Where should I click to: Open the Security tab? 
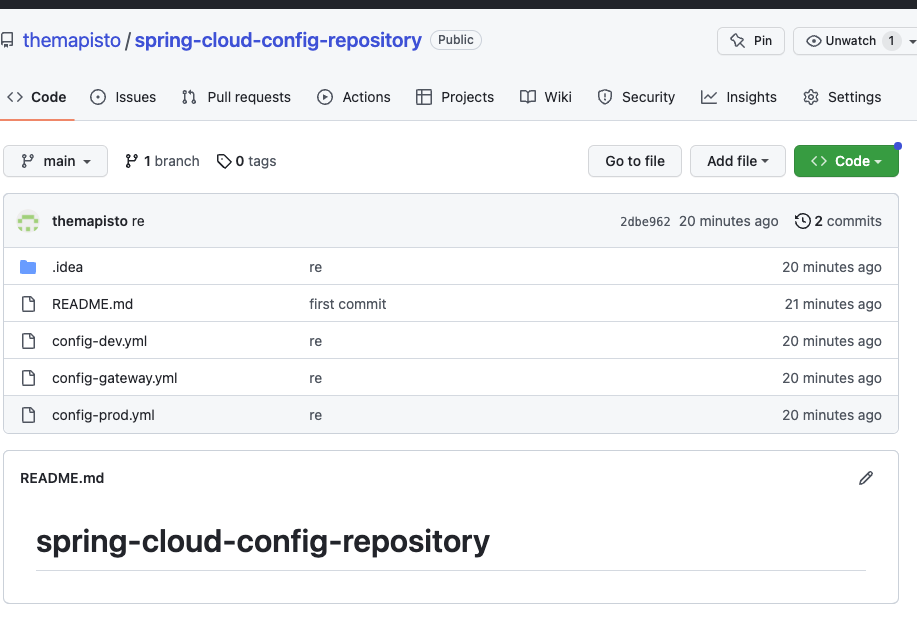[636, 97]
